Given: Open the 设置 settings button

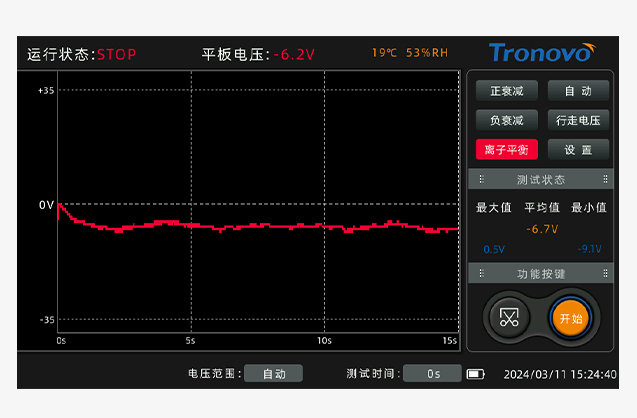Looking at the screenshot, I should point(578,149).
